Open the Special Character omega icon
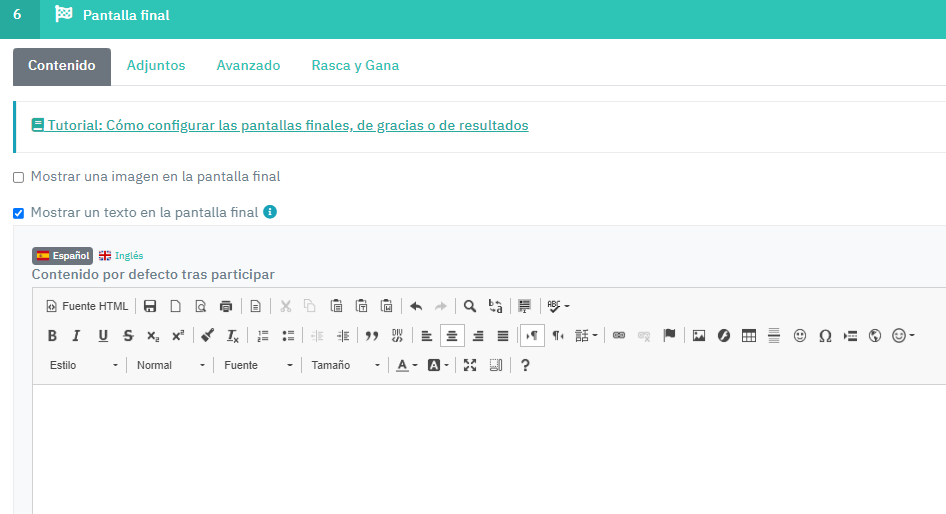The width and height of the screenshot is (946, 514). click(x=825, y=335)
